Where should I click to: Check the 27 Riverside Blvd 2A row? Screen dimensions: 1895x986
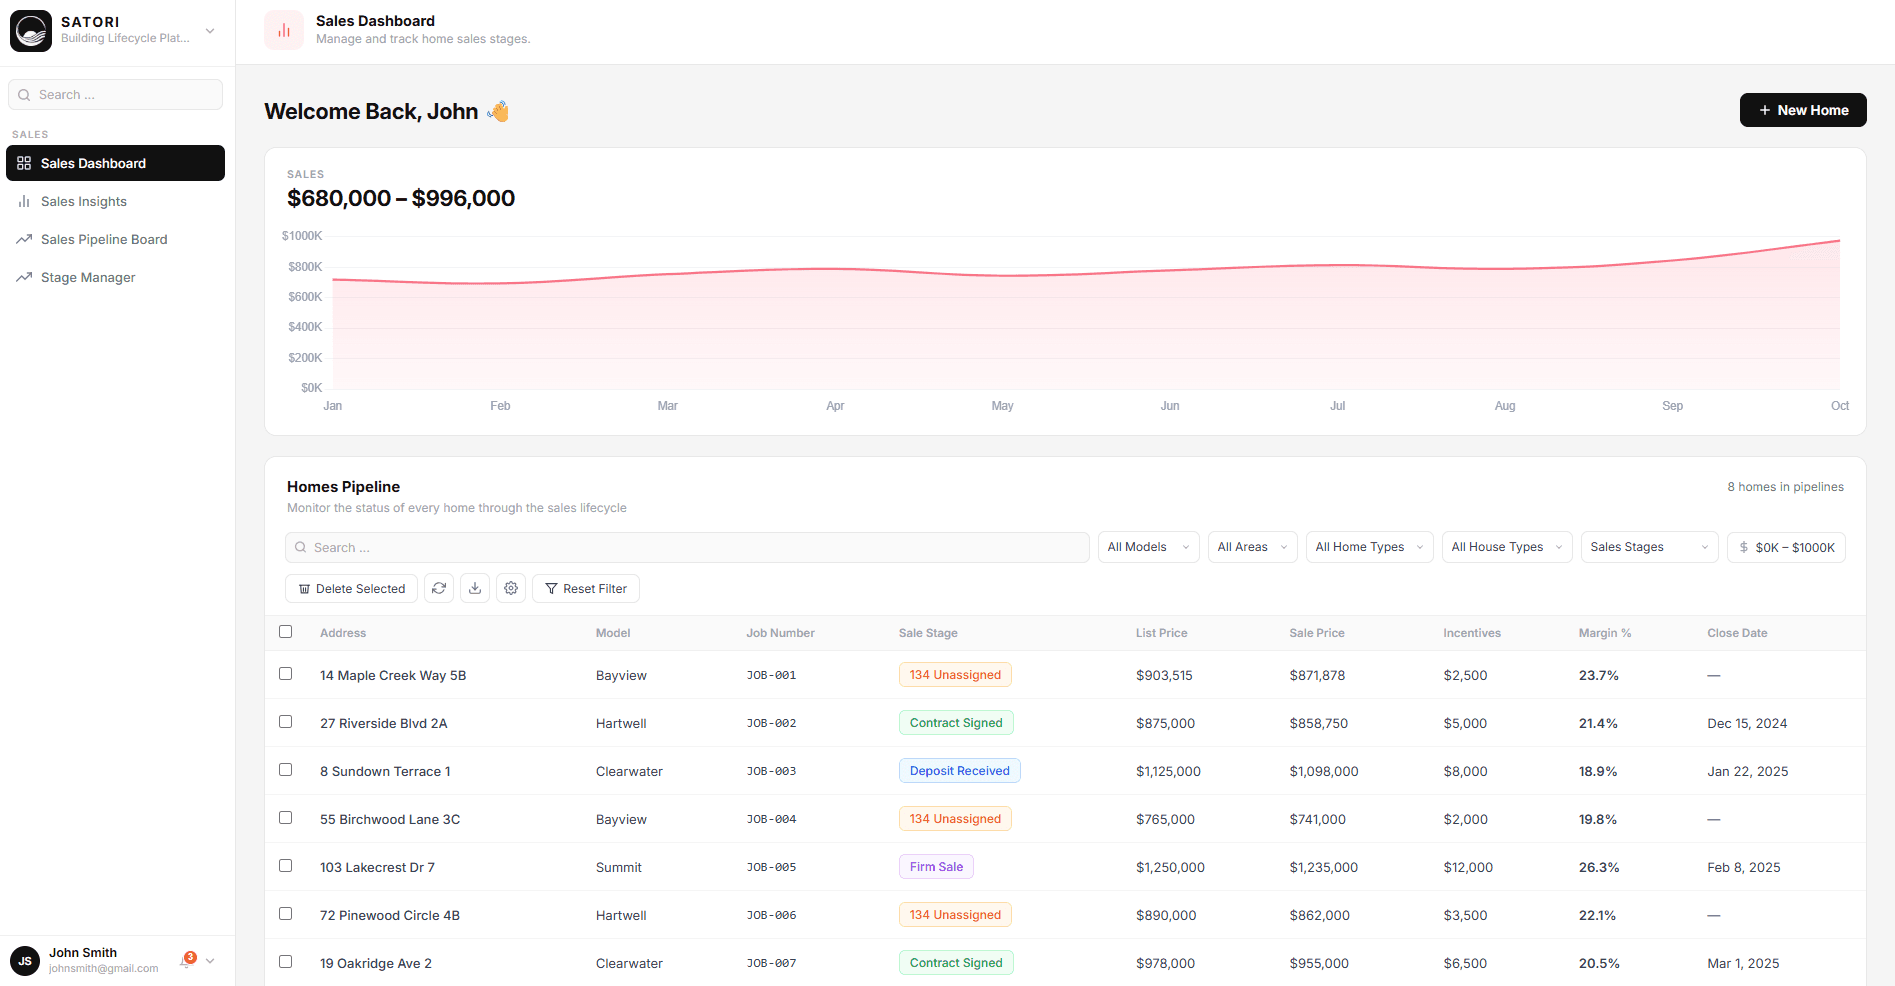(286, 722)
